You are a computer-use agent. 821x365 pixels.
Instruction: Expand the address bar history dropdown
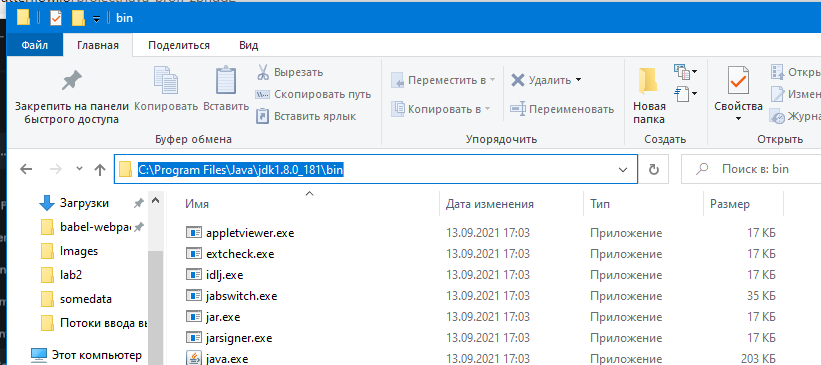point(623,169)
